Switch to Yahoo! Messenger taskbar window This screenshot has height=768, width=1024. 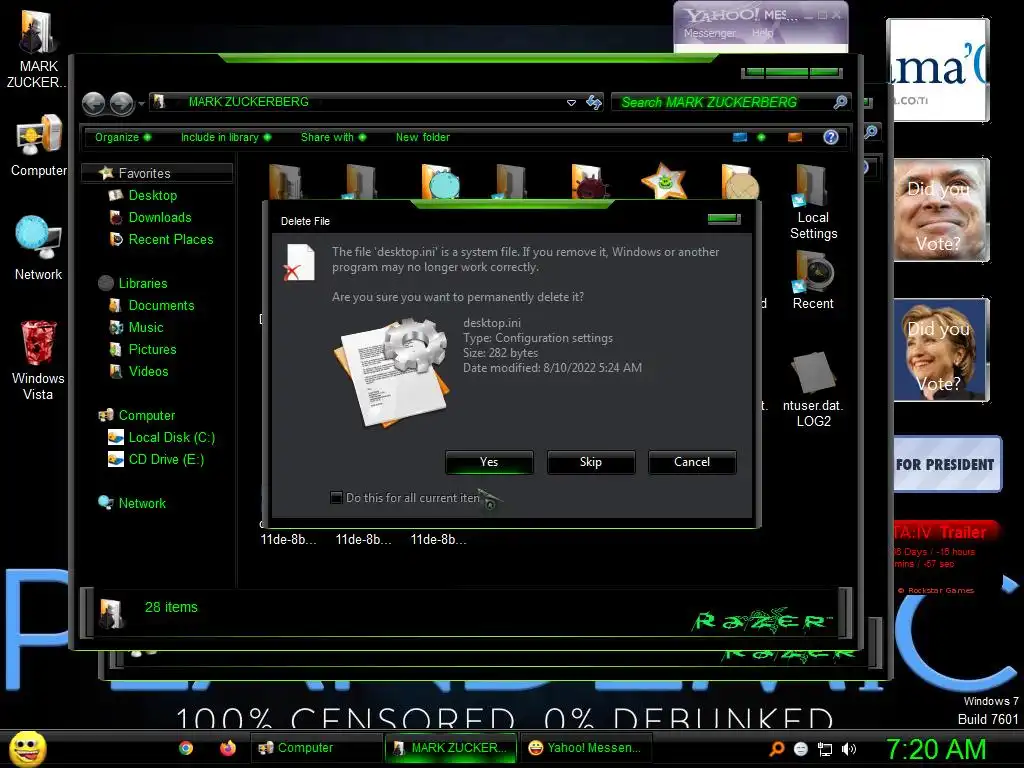[x=585, y=748]
